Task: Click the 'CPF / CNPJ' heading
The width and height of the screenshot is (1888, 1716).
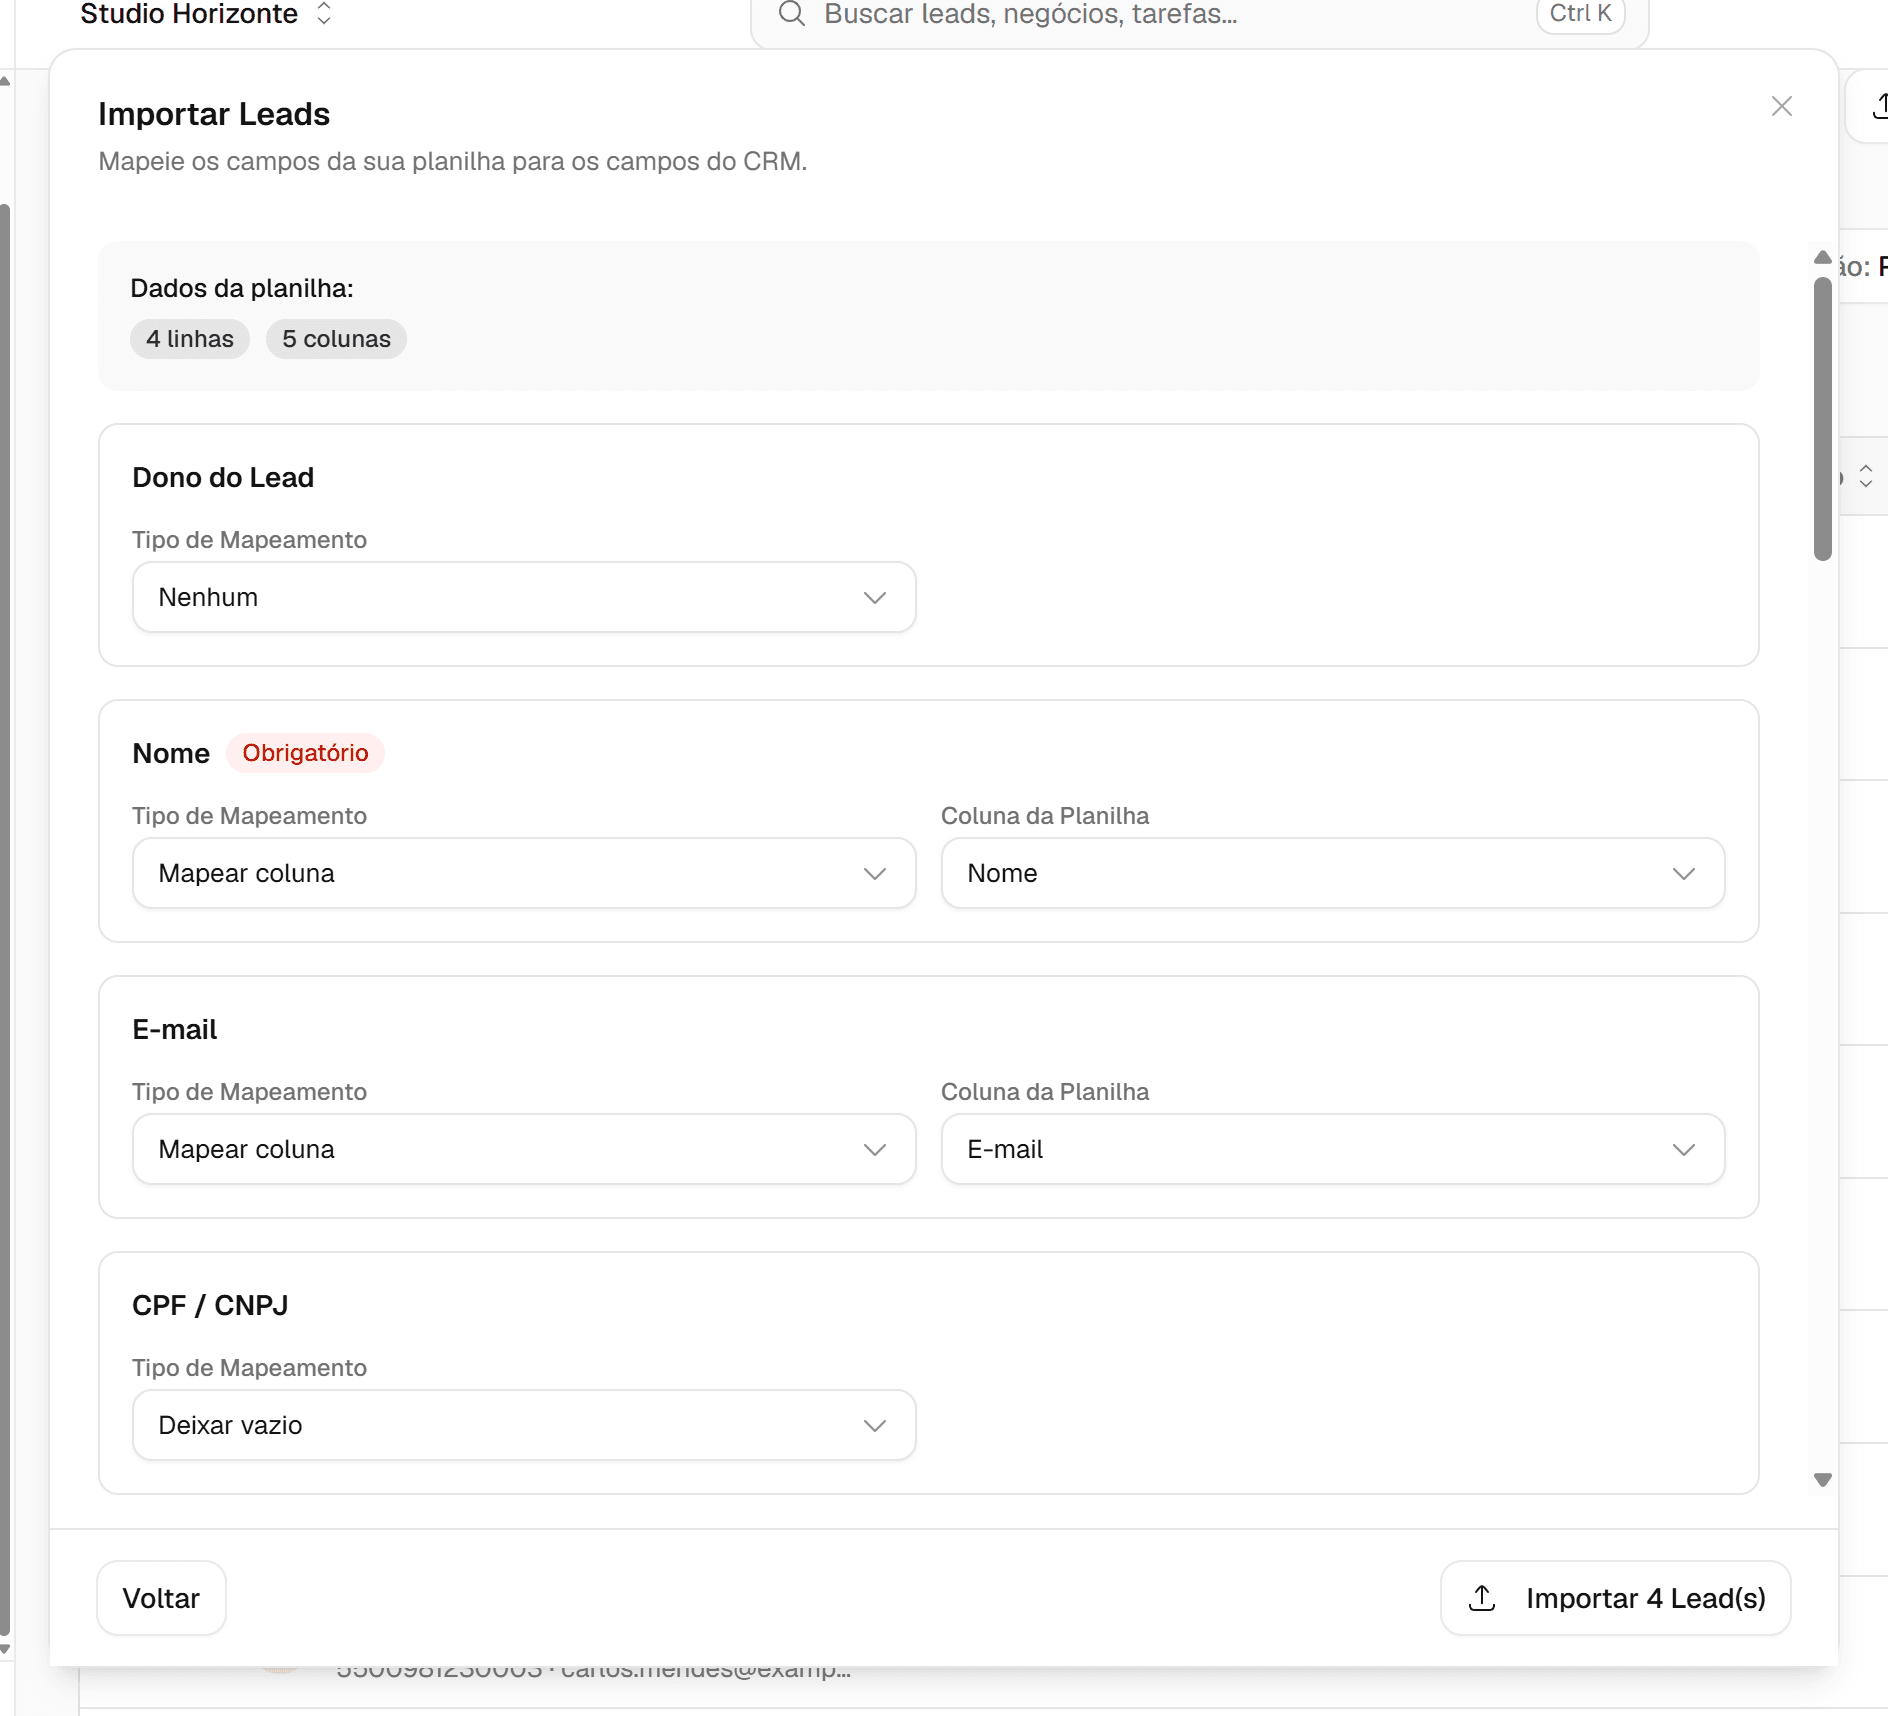Action: click(x=210, y=1306)
